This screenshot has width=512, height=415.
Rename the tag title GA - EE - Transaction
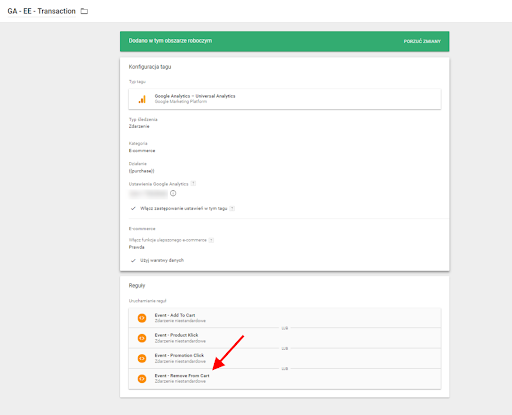point(42,11)
